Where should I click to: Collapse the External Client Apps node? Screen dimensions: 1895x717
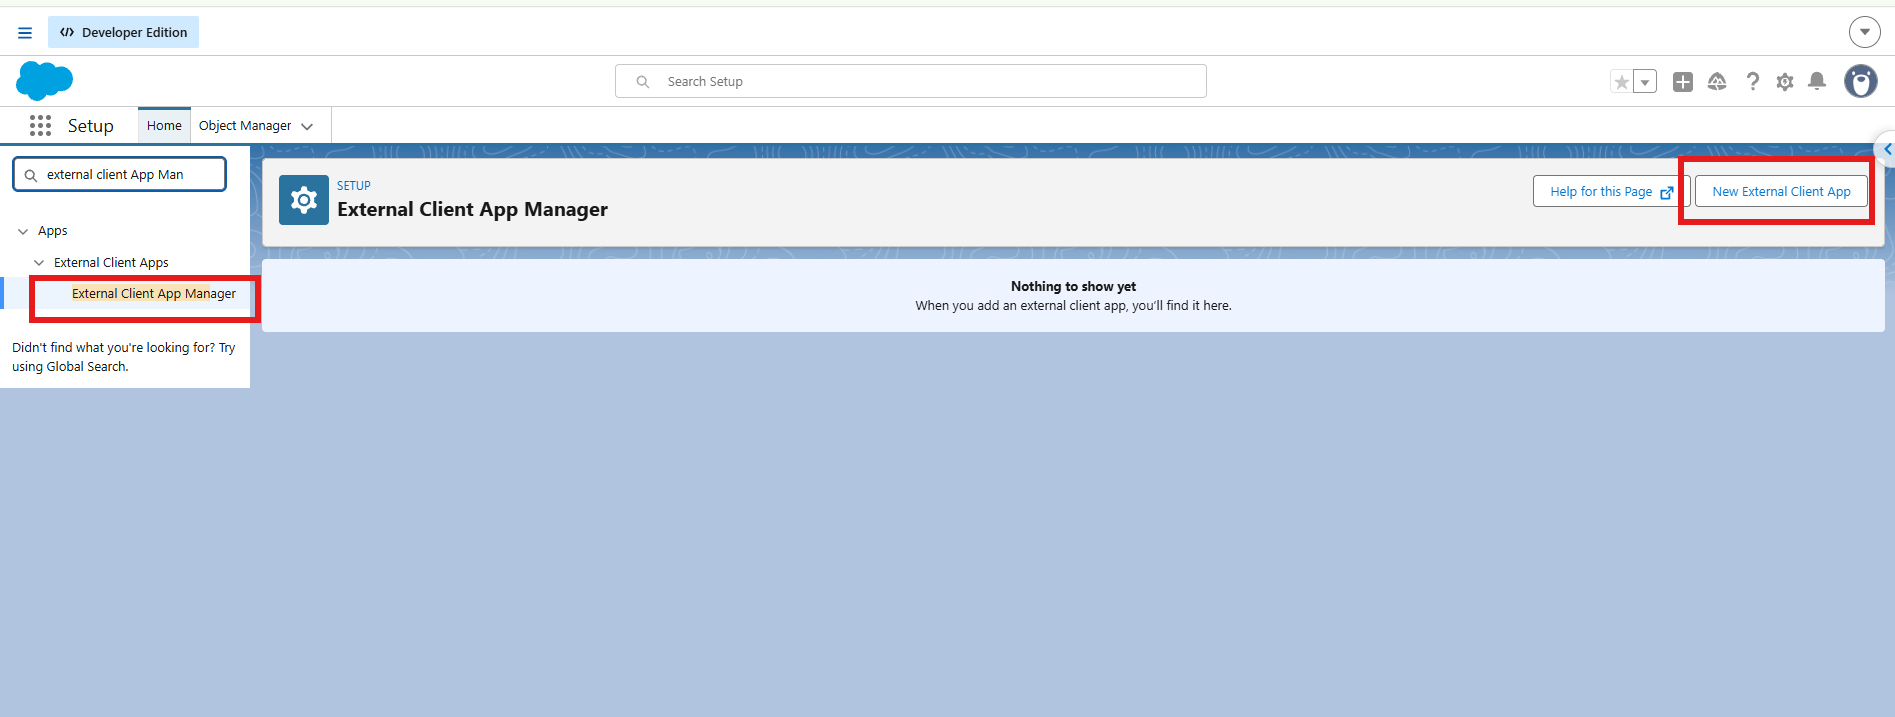click(x=39, y=263)
